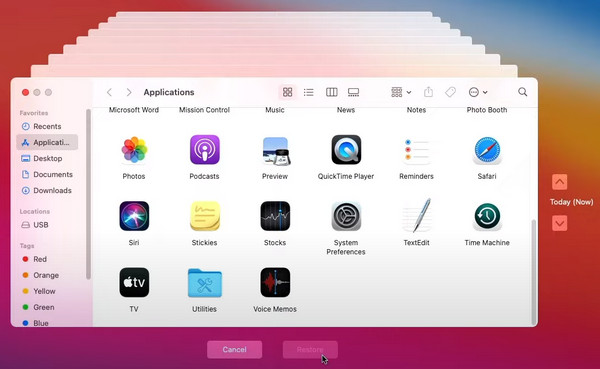Click the search magnifier in Finder toolbar
Screen dimensions: 600x369
click(522, 92)
